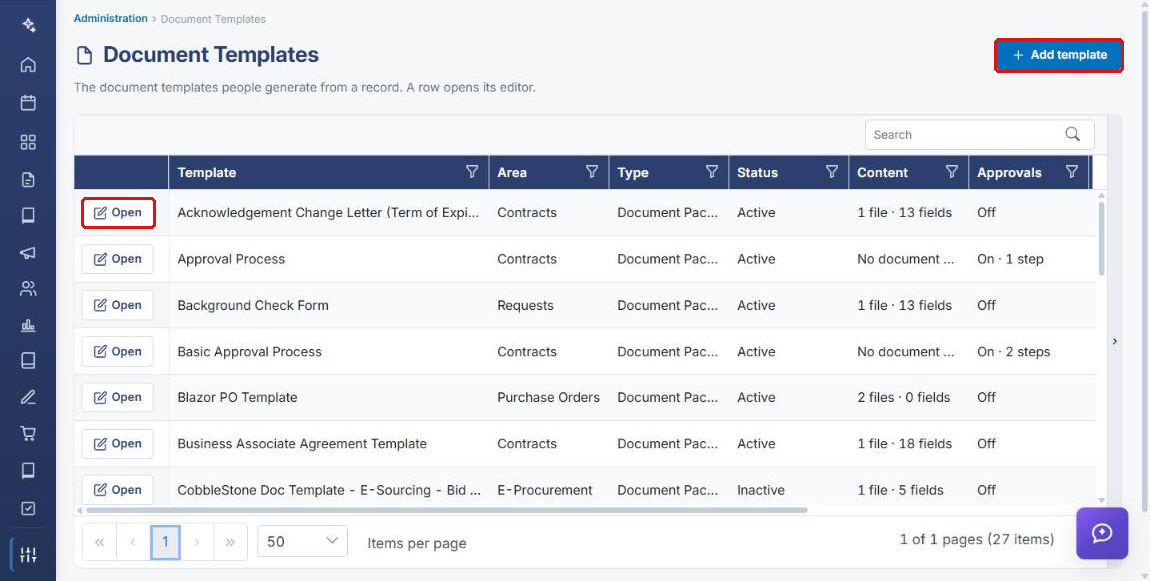This screenshot has width=1150, height=581.
Task: Open the Acknowledgement Change Letter template
Action: tap(117, 213)
